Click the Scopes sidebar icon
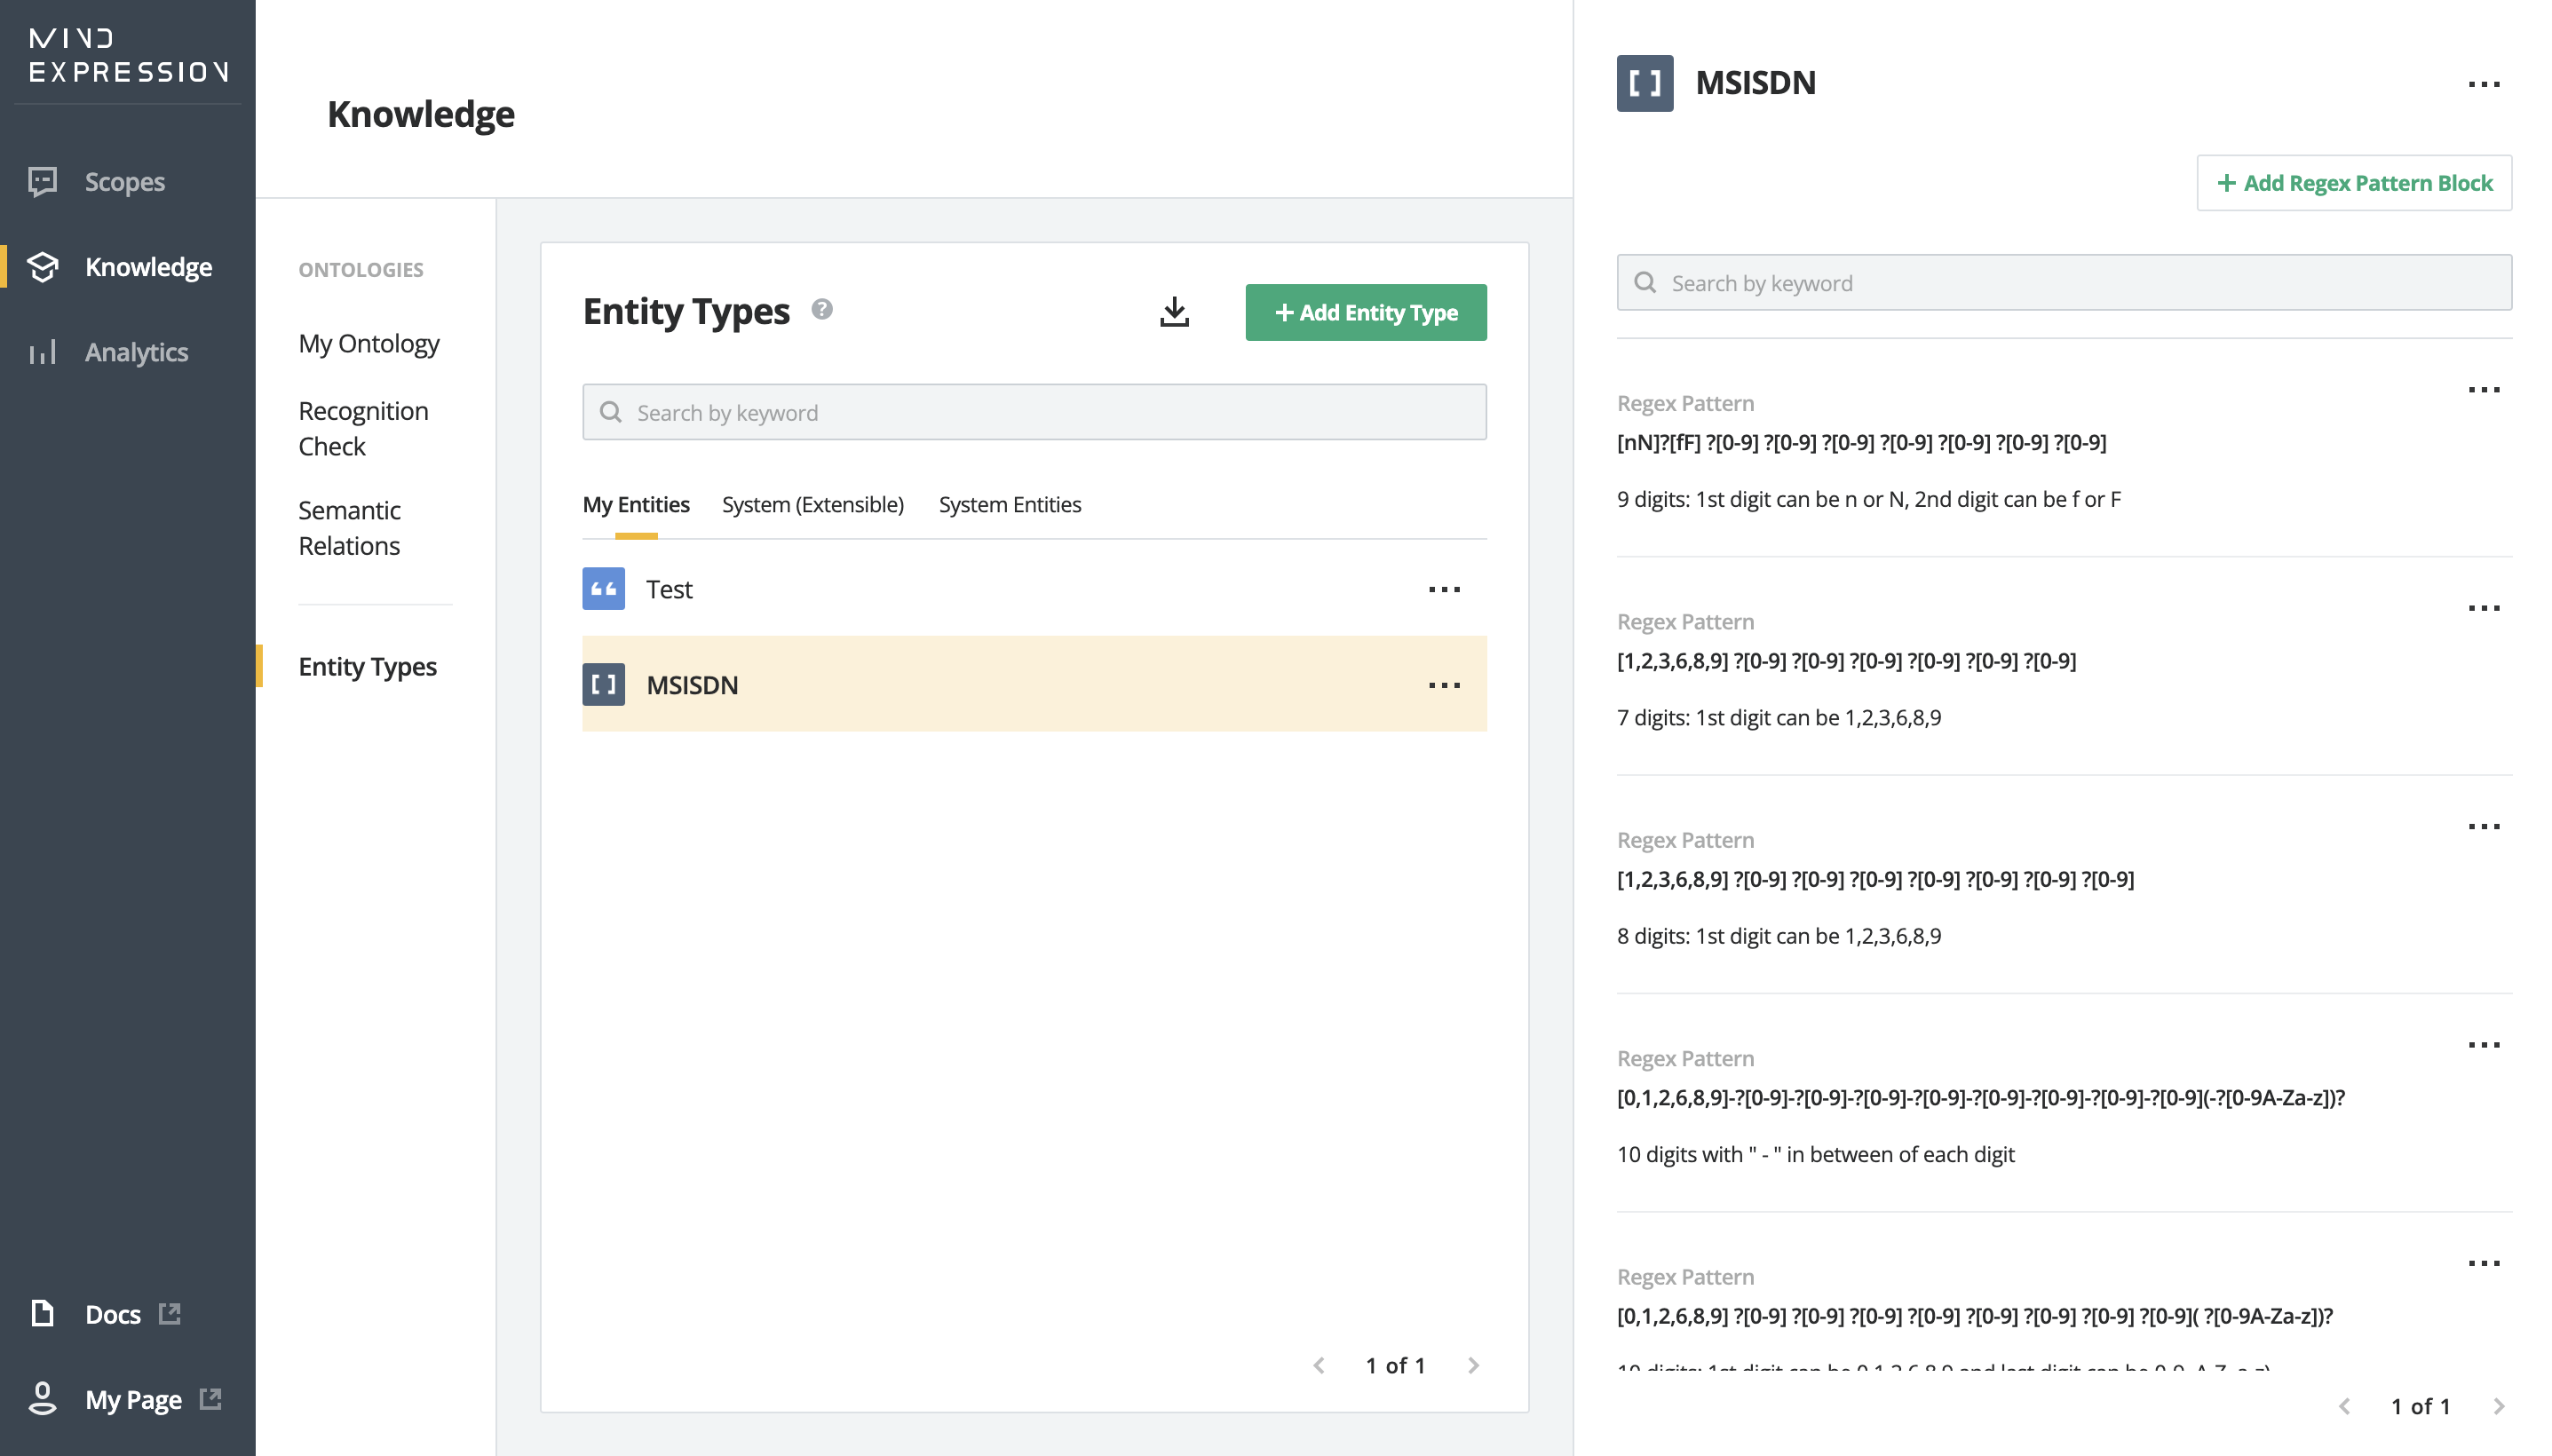The height and width of the screenshot is (1456, 2552). [43, 181]
